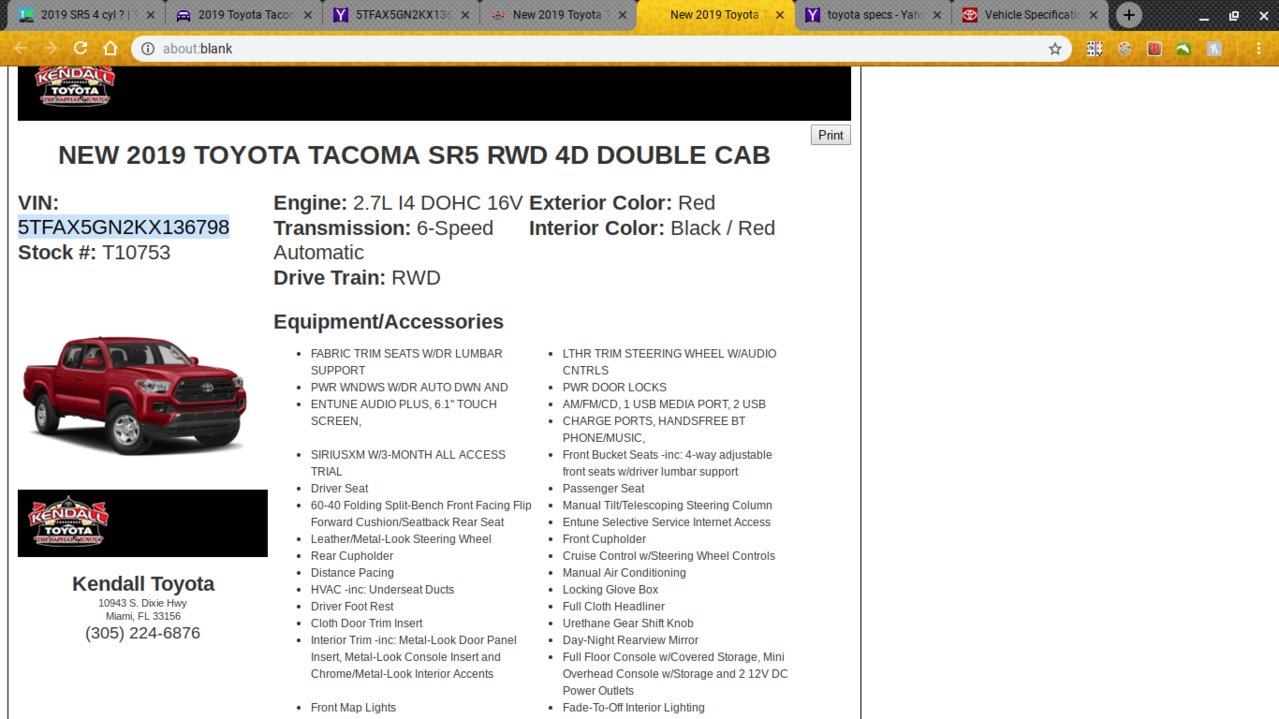The width and height of the screenshot is (1279, 719).
Task: Close the '5TFAX5GN2KX13' tab
Action: point(464,15)
